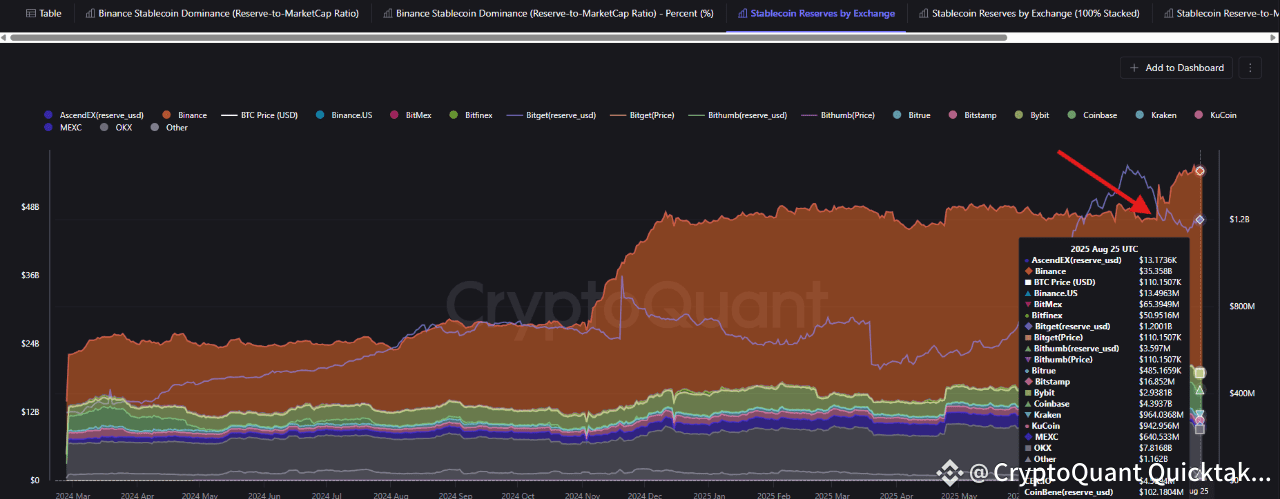Image resolution: width=1280 pixels, height=499 pixels.
Task: Toggle the Bybit legend entry
Action: (1032, 115)
